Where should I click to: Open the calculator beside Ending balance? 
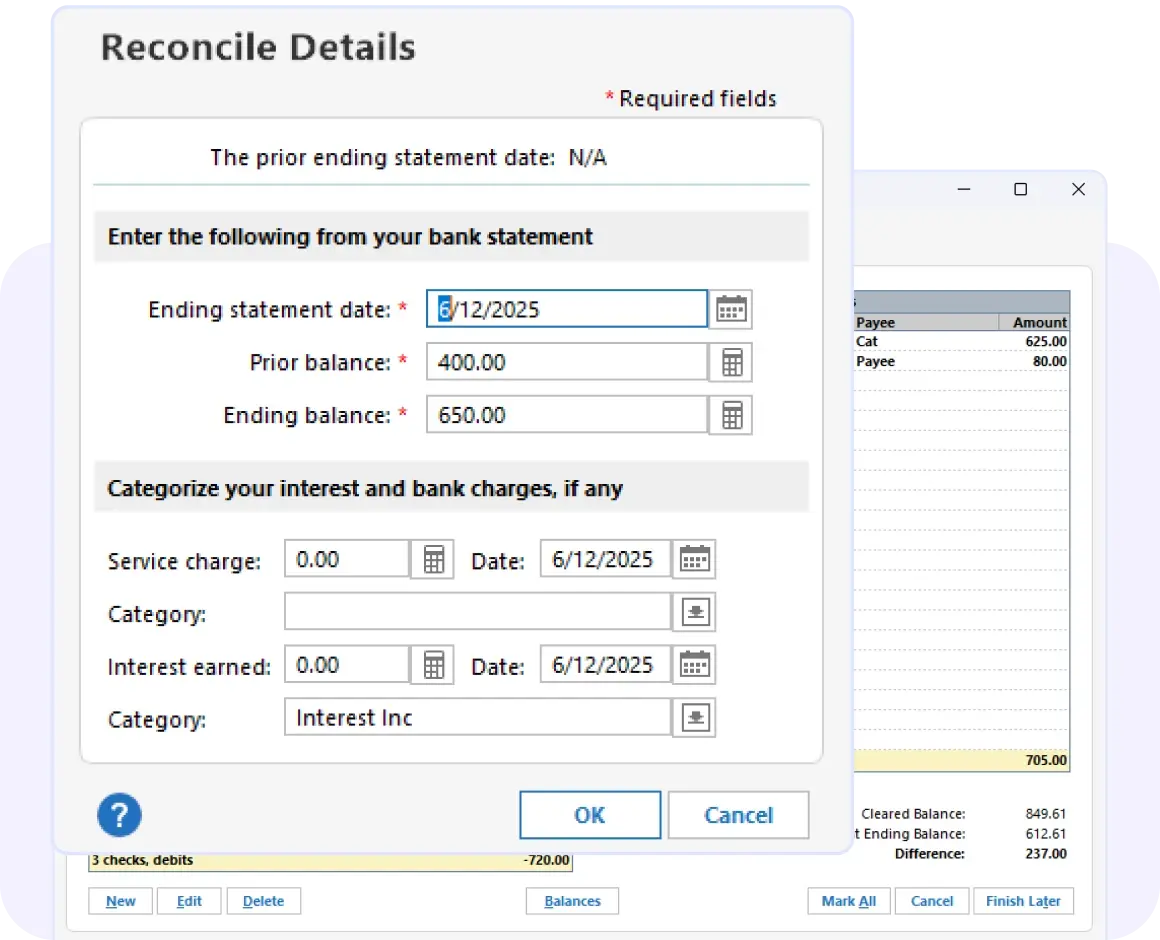coord(731,415)
